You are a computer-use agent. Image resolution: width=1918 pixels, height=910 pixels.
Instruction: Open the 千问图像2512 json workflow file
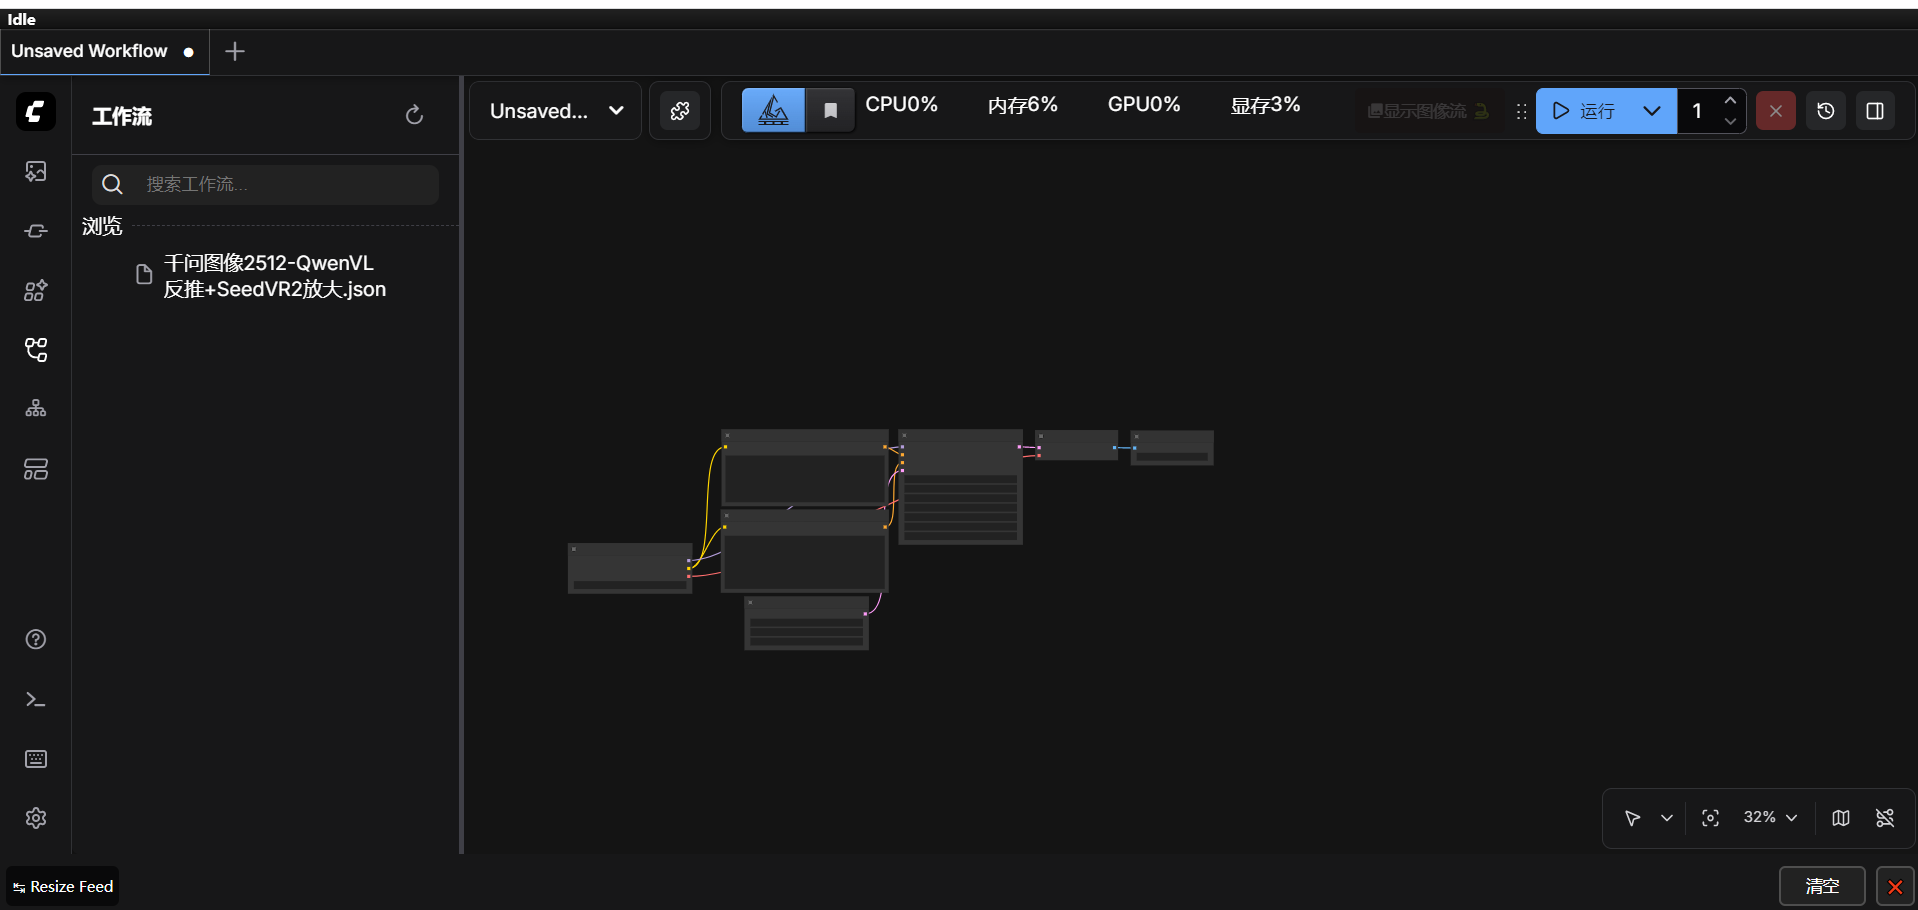click(x=274, y=276)
